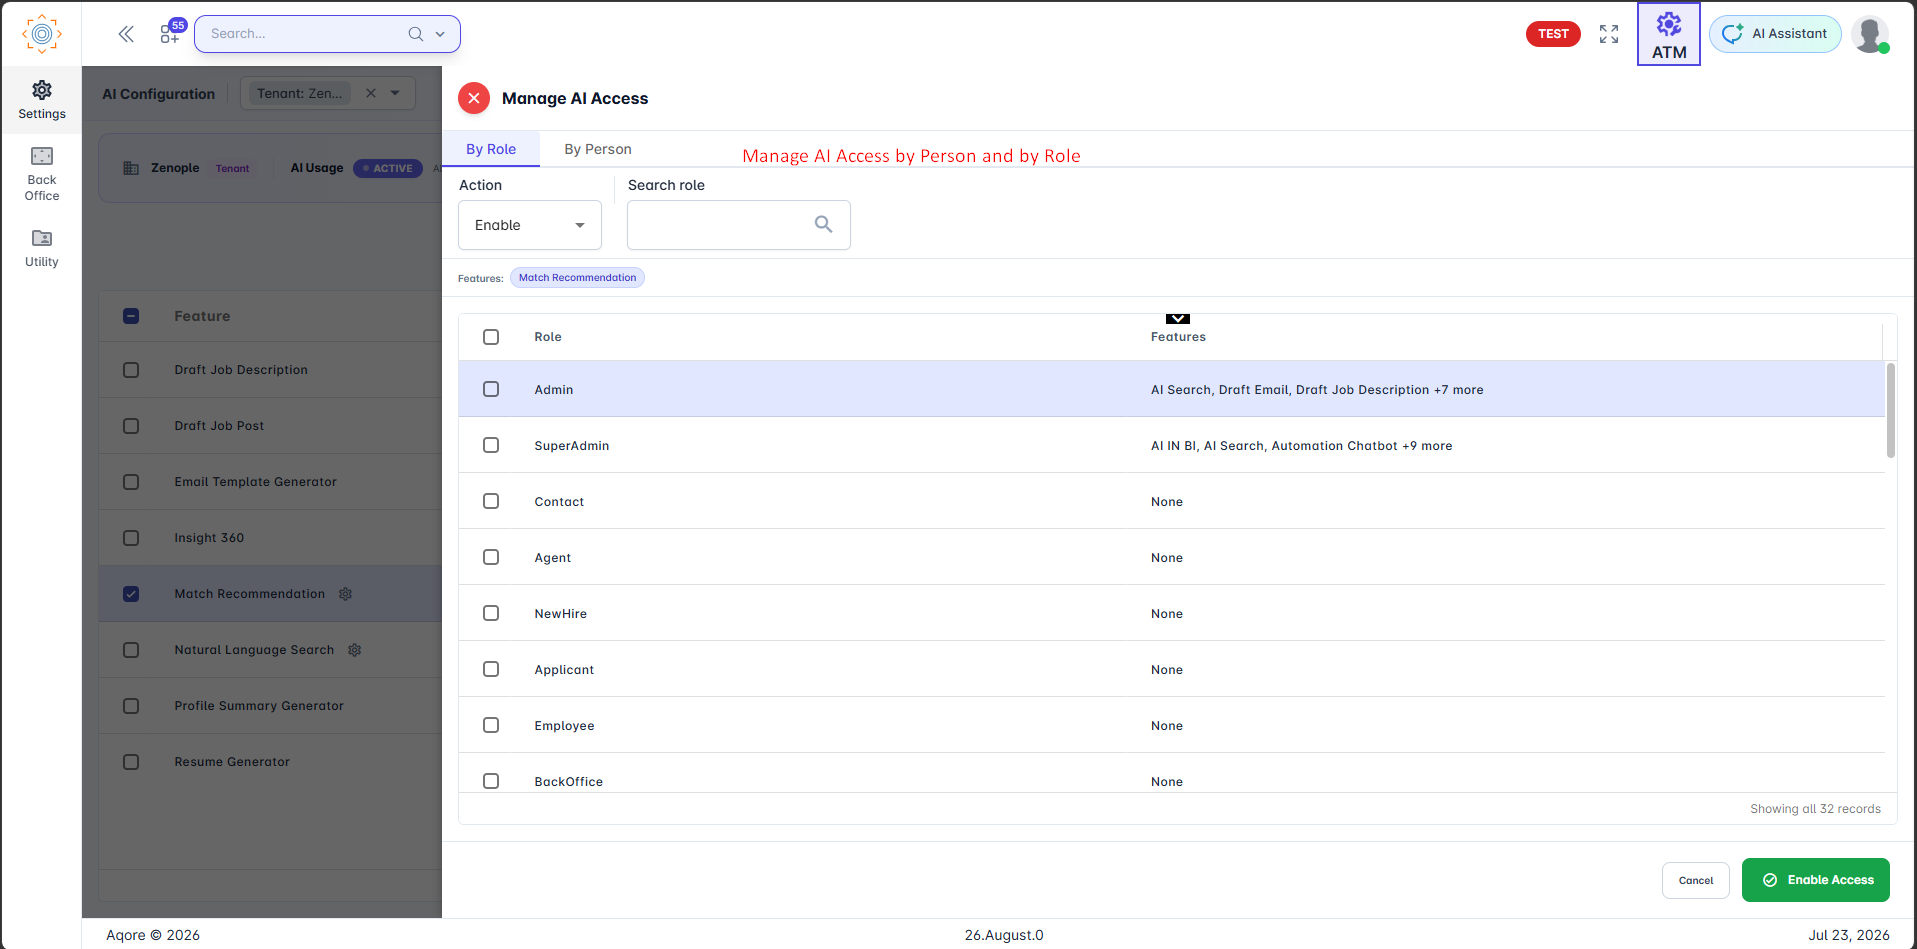
Task: Select the By Role tab
Action: [x=491, y=149]
